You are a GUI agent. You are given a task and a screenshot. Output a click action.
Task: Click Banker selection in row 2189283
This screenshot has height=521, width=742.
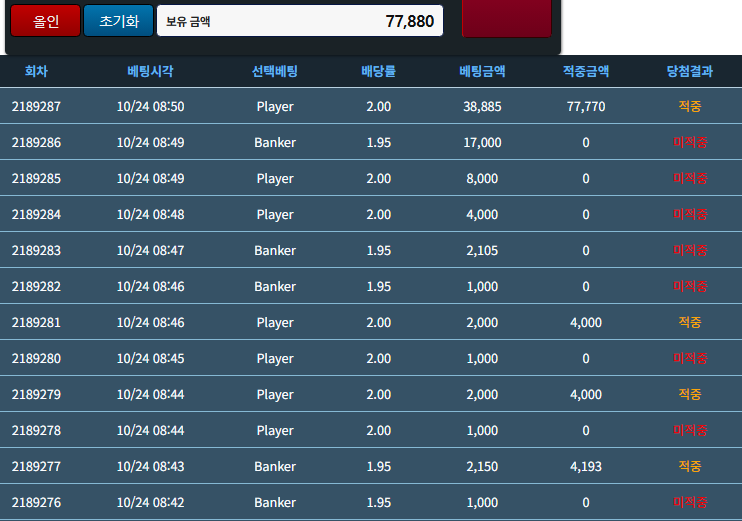tap(275, 250)
